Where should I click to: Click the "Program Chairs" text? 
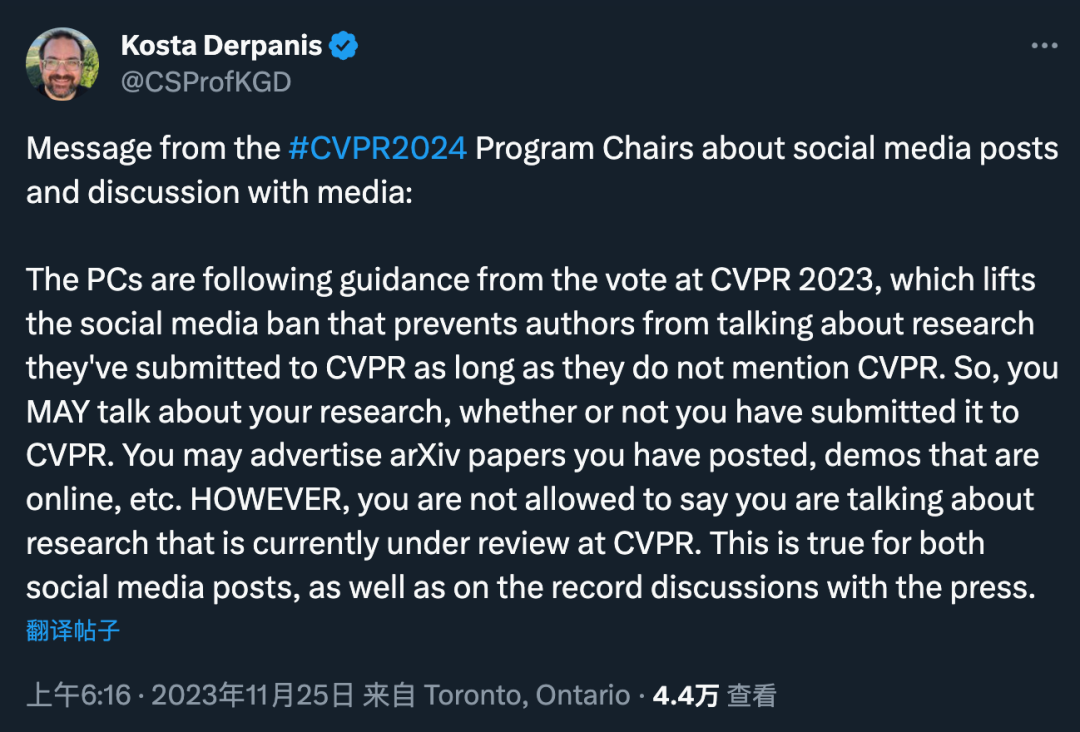584,148
